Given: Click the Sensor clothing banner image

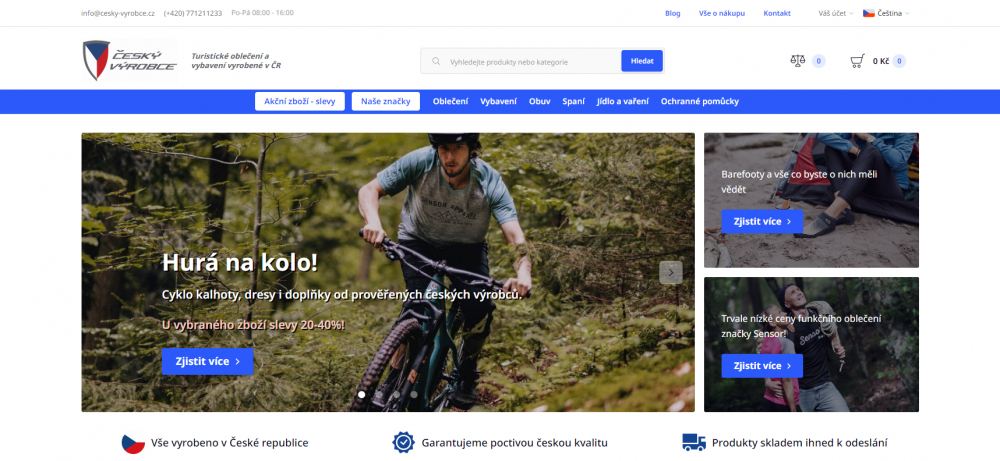Looking at the screenshot, I should [x=811, y=344].
